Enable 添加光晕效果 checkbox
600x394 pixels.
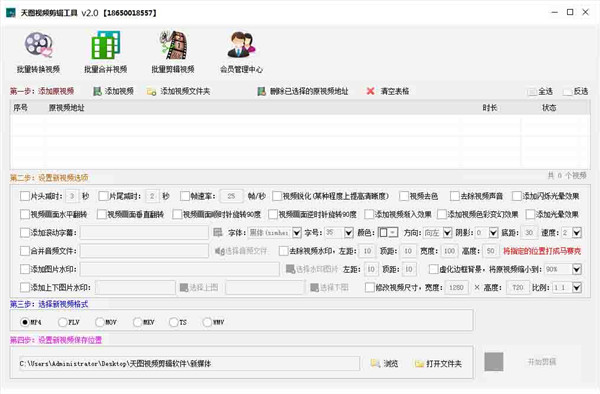click(530, 214)
